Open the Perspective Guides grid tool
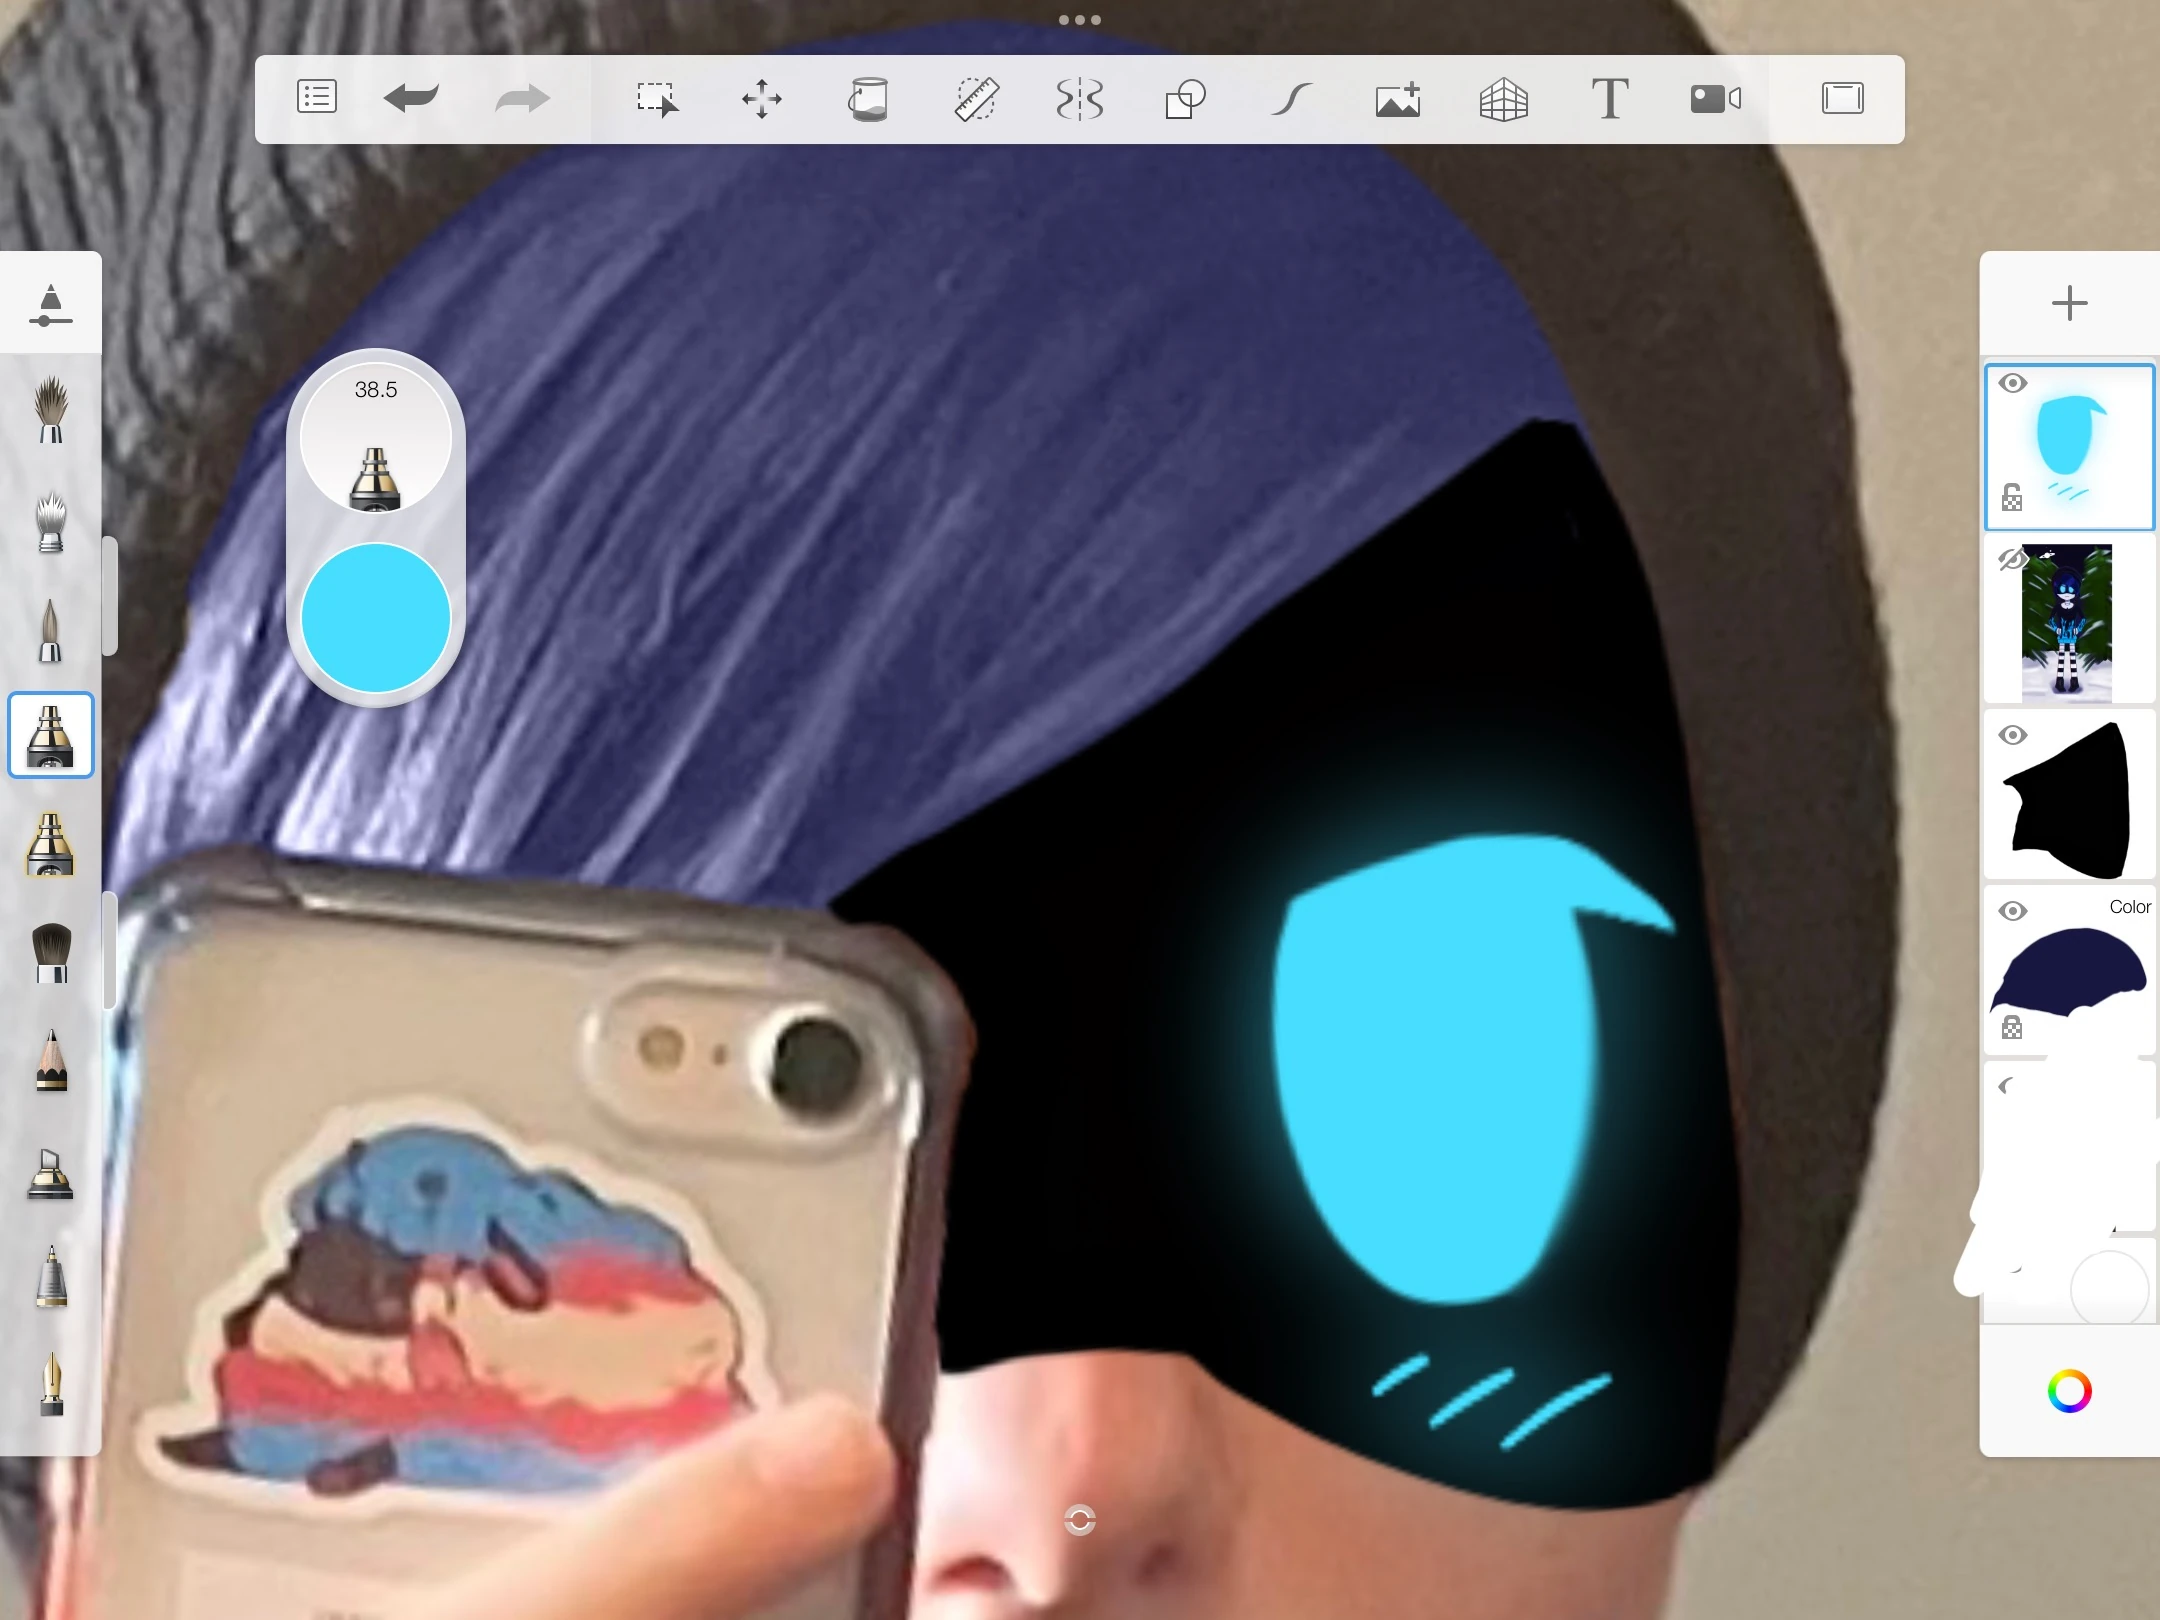 pos(1503,99)
